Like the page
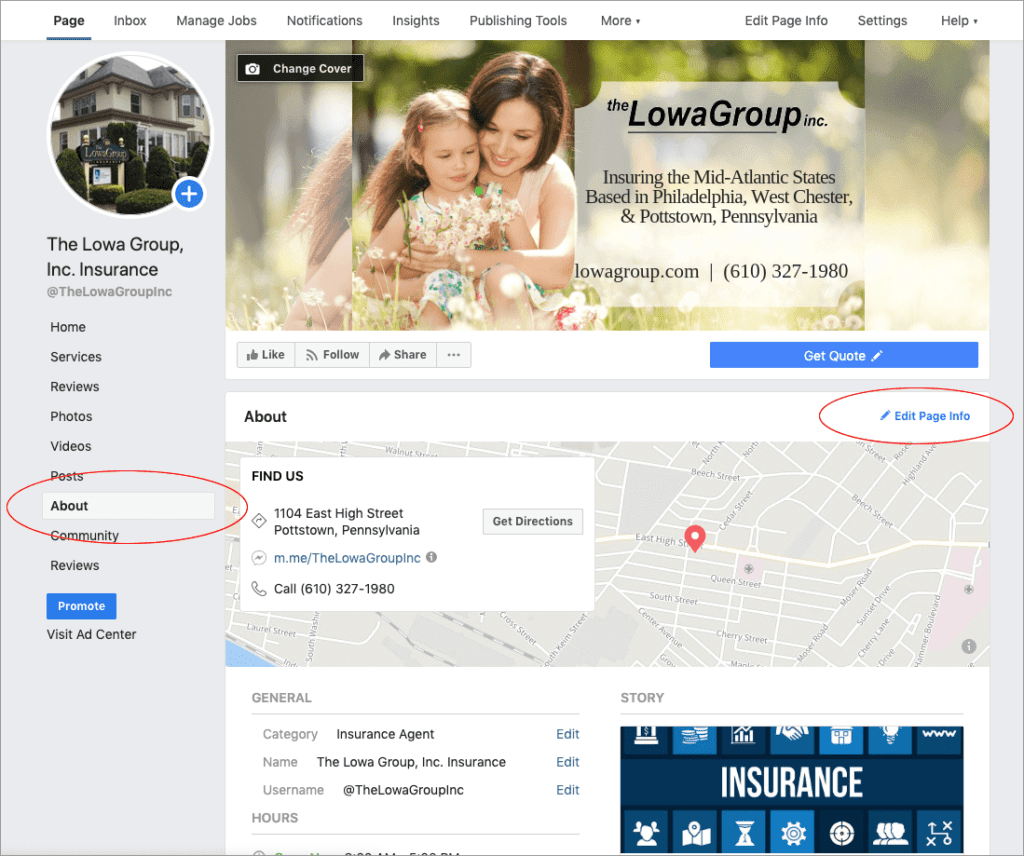Image resolution: width=1024 pixels, height=856 pixels. [266, 355]
